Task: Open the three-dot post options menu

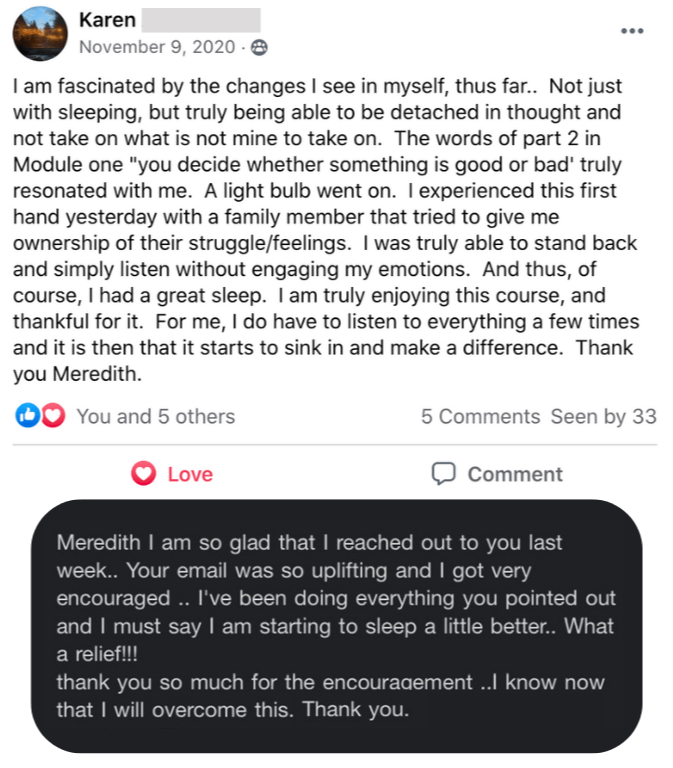Action: click(632, 30)
